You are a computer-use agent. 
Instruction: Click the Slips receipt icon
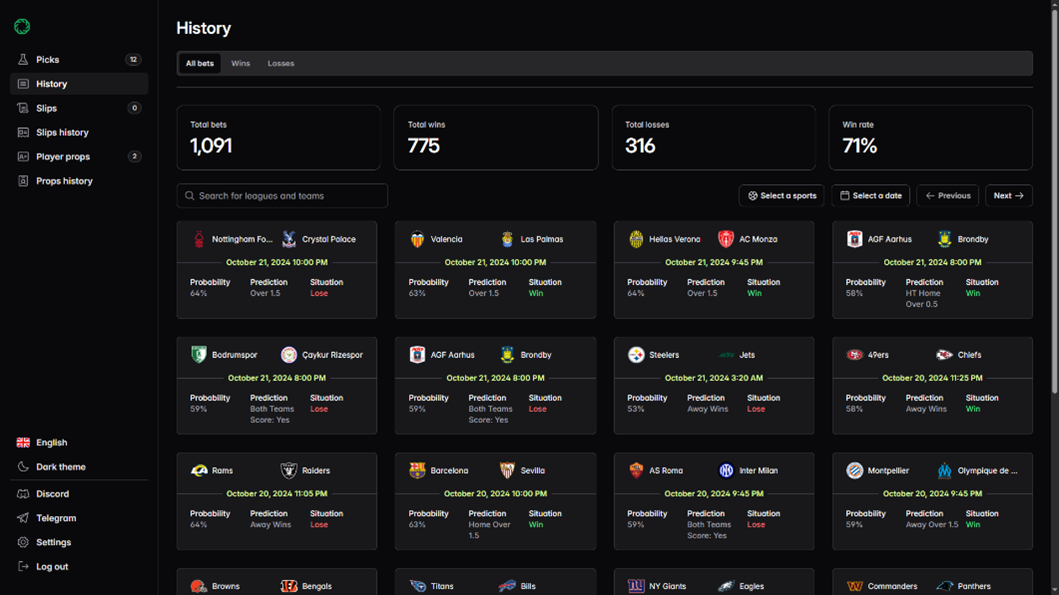pyautogui.click(x=23, y=108)
